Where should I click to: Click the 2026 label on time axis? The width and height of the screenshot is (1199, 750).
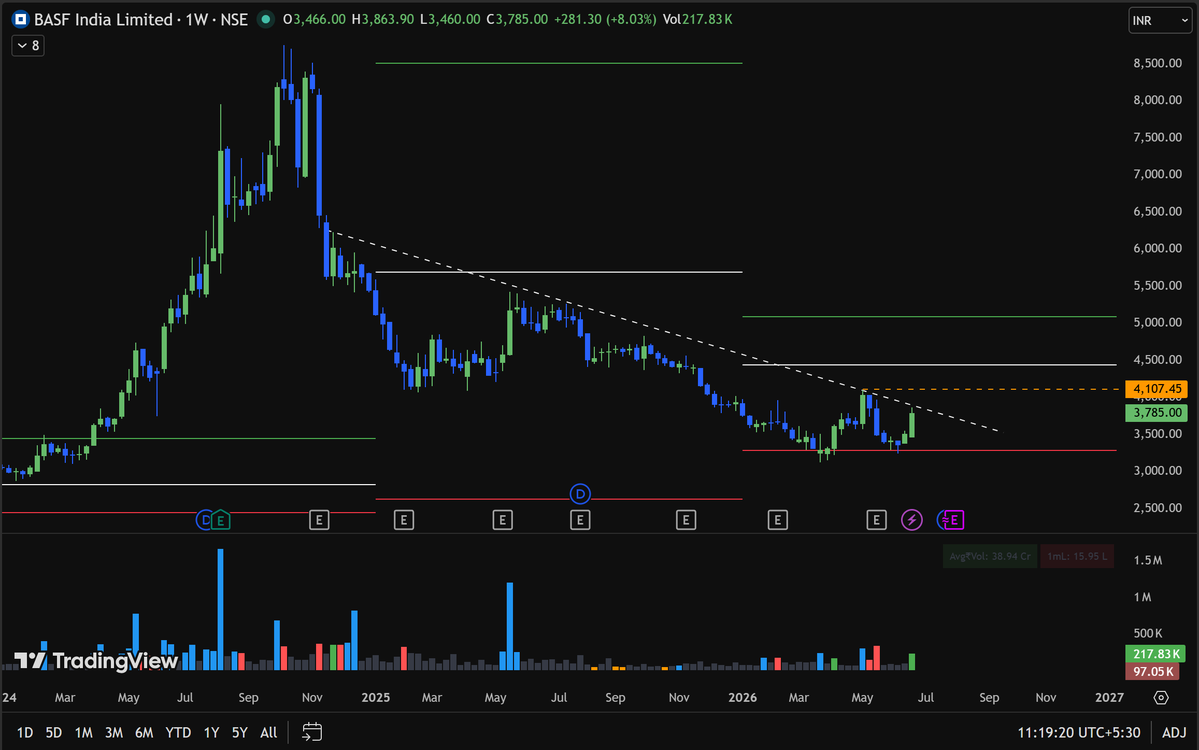742,697
